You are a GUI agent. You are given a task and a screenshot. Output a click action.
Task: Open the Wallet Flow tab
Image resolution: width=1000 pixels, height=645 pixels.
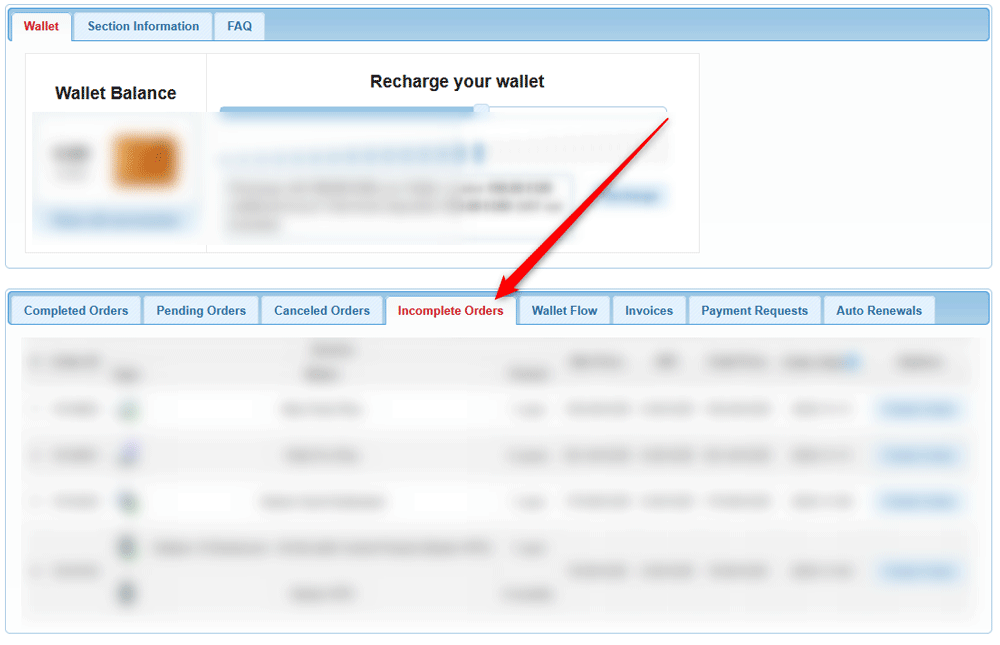pyautogui.click(x=563, y=310)
